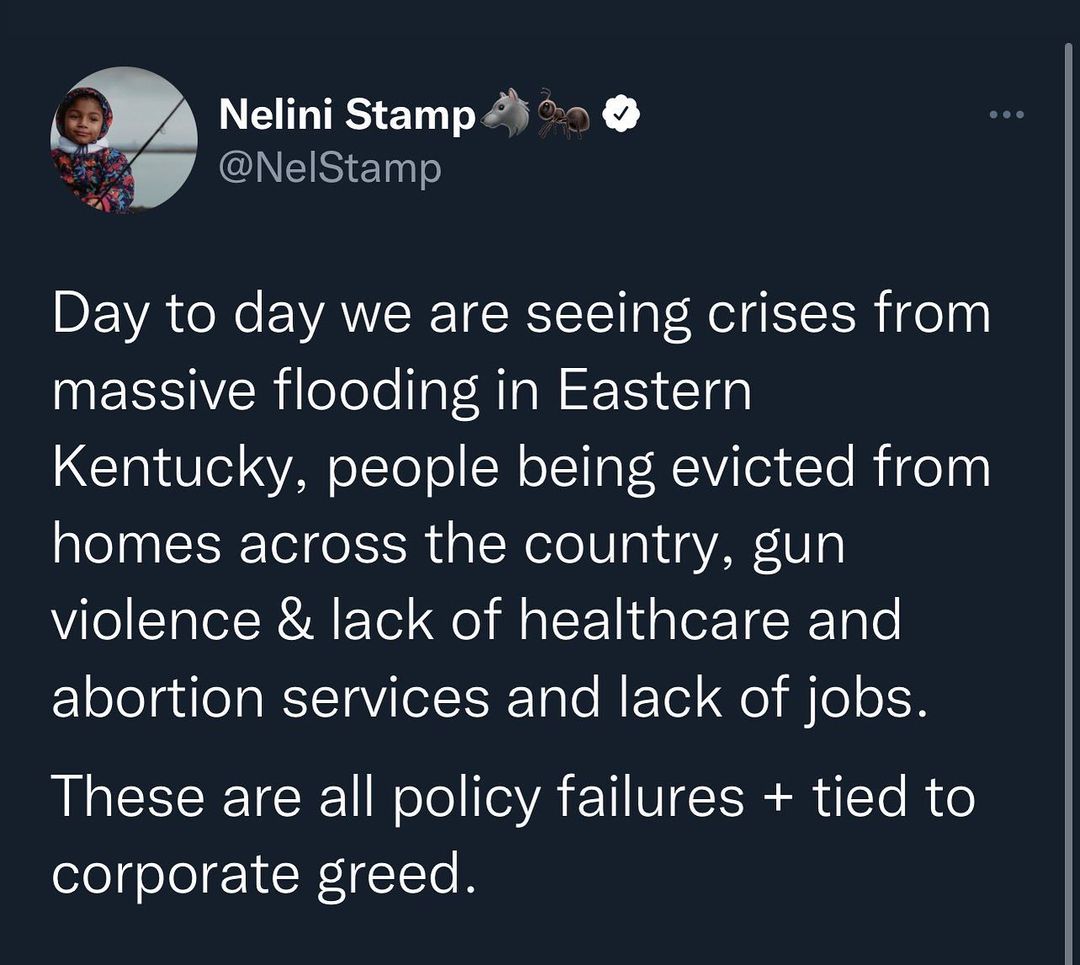Click the display name Nelini Stamp

pos(347,116)
